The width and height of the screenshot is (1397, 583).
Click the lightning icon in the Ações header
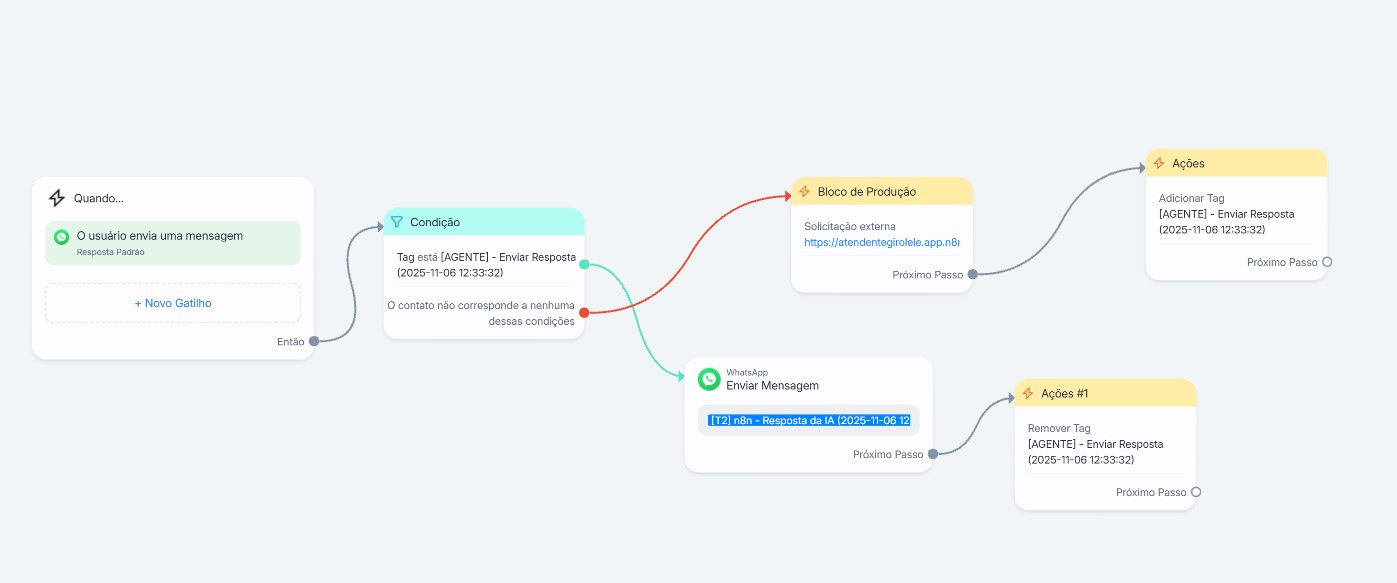tap(1159, 163)
